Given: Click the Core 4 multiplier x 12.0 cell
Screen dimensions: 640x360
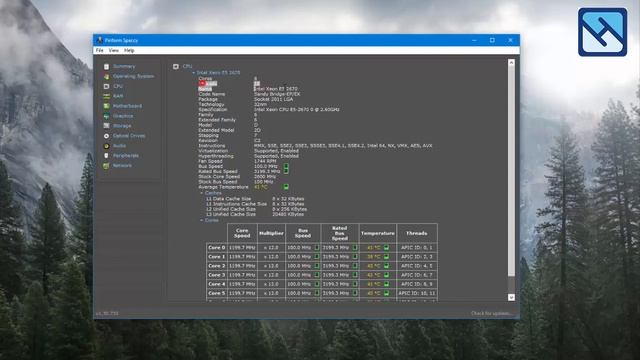Looking at the screenshot, I should pyautogui.click(x=271, y=284).
